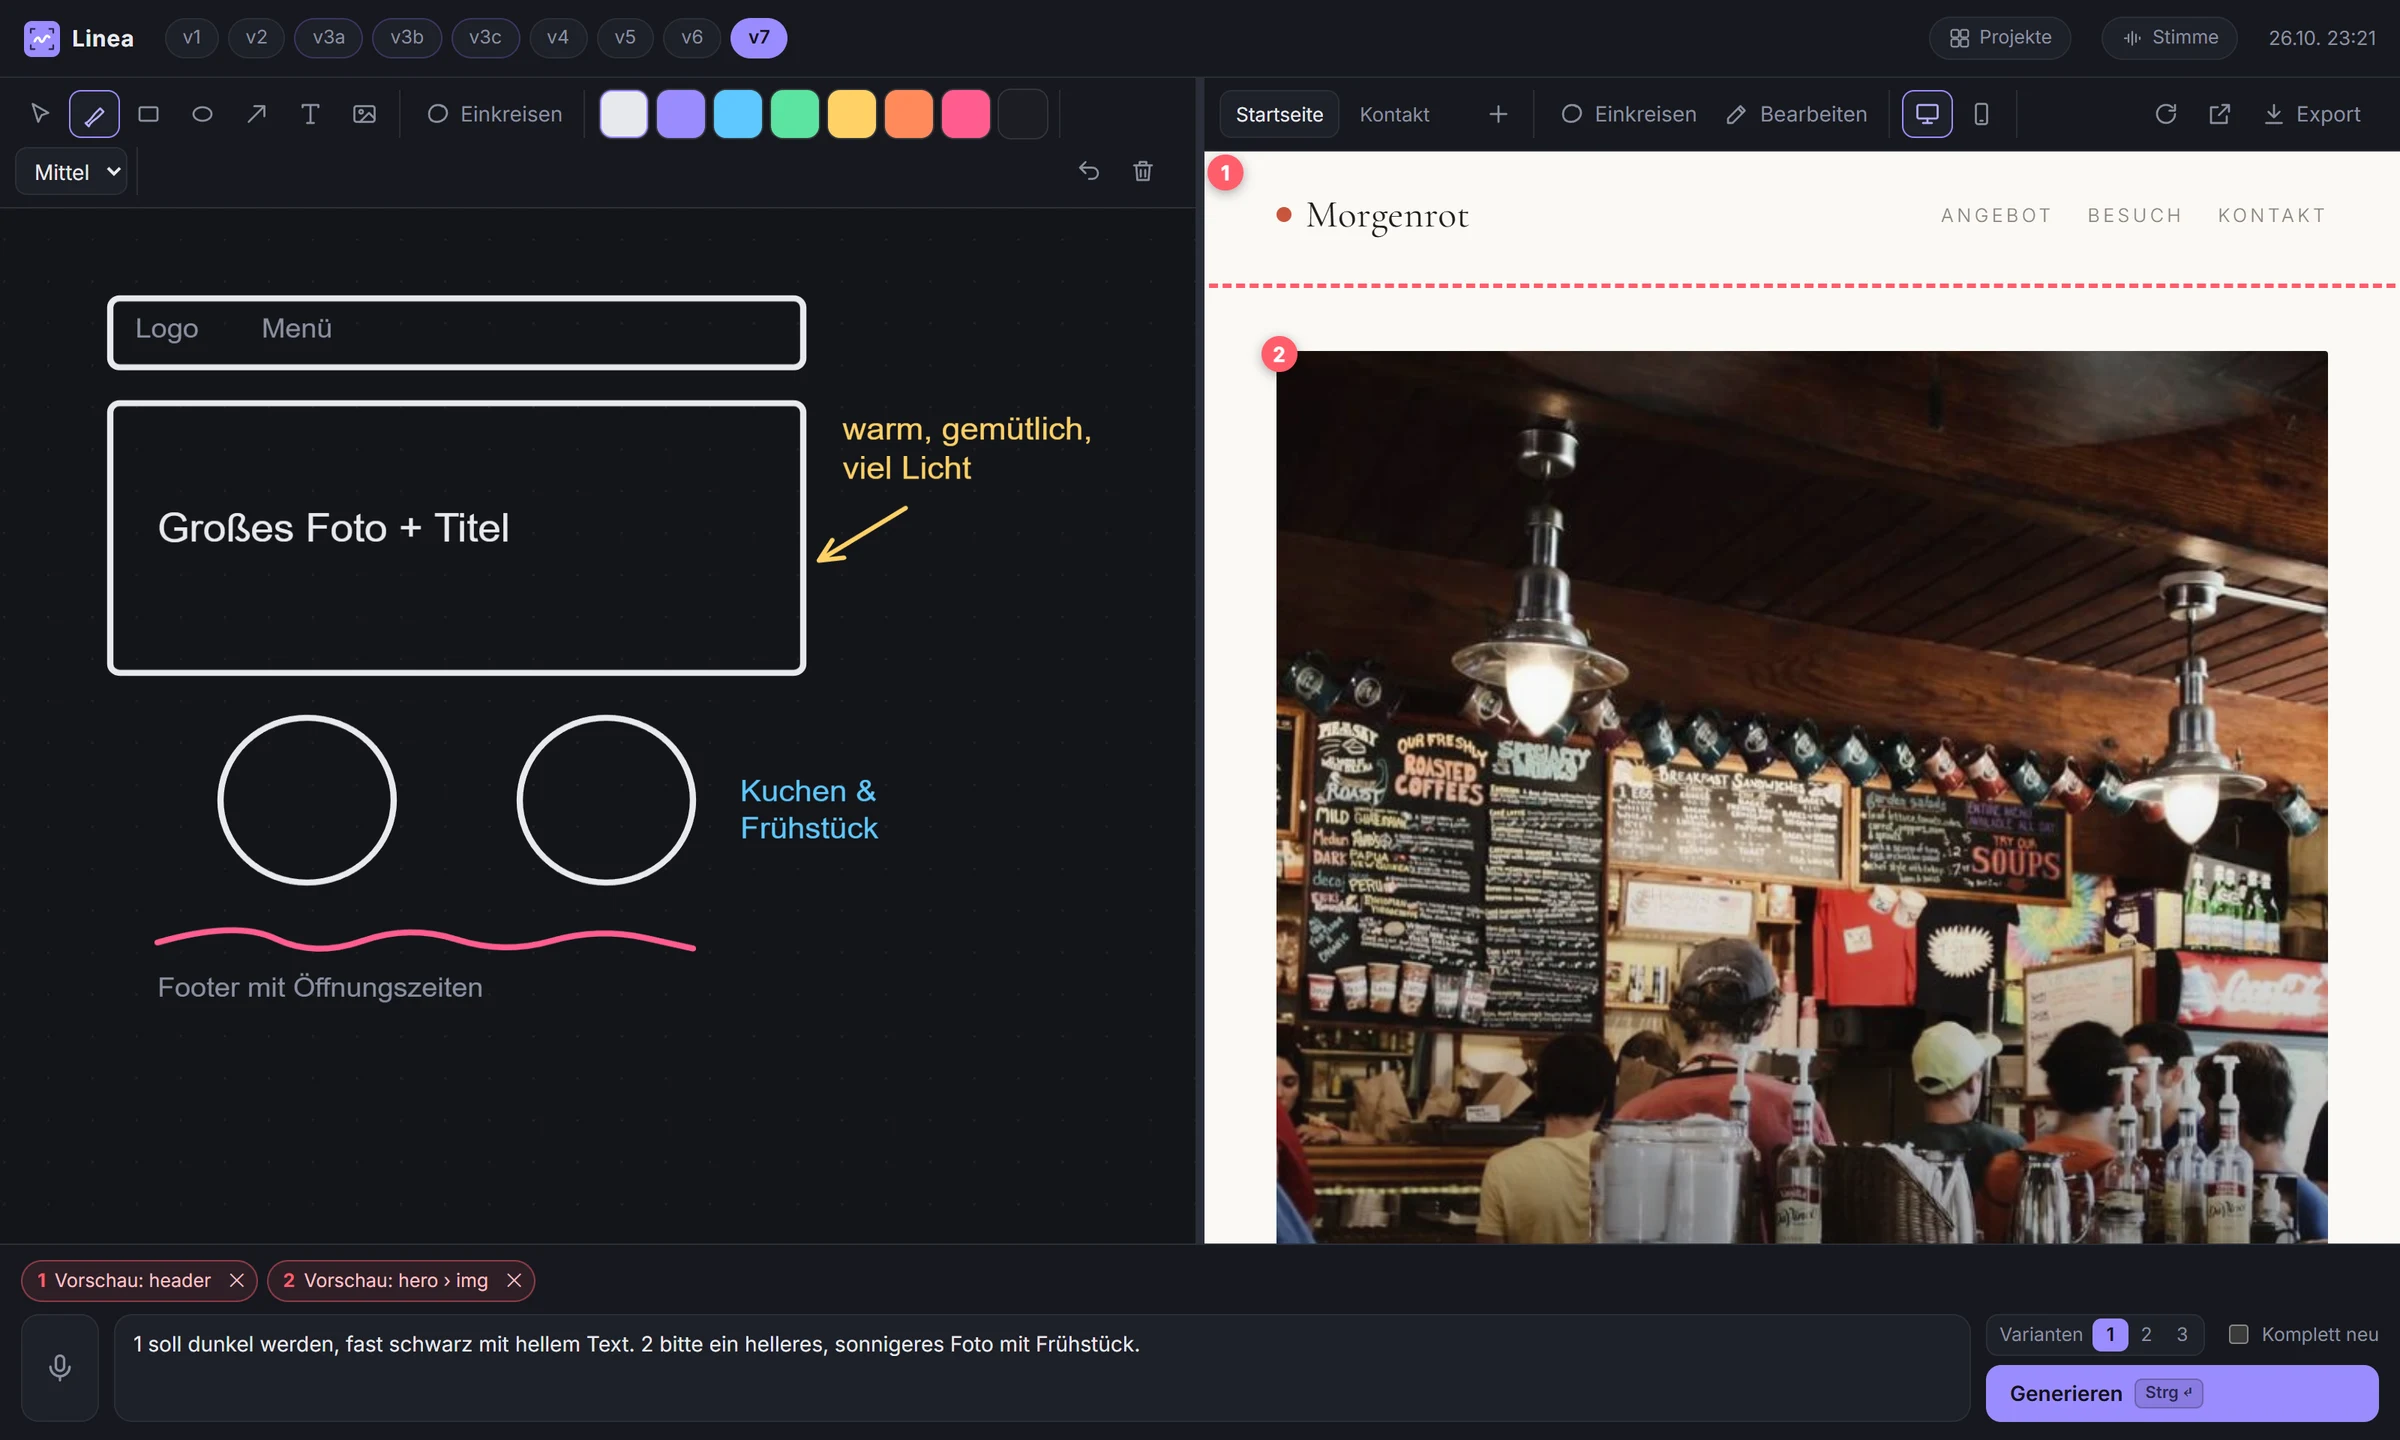Select the Startseite page tab

[1279, 114]
